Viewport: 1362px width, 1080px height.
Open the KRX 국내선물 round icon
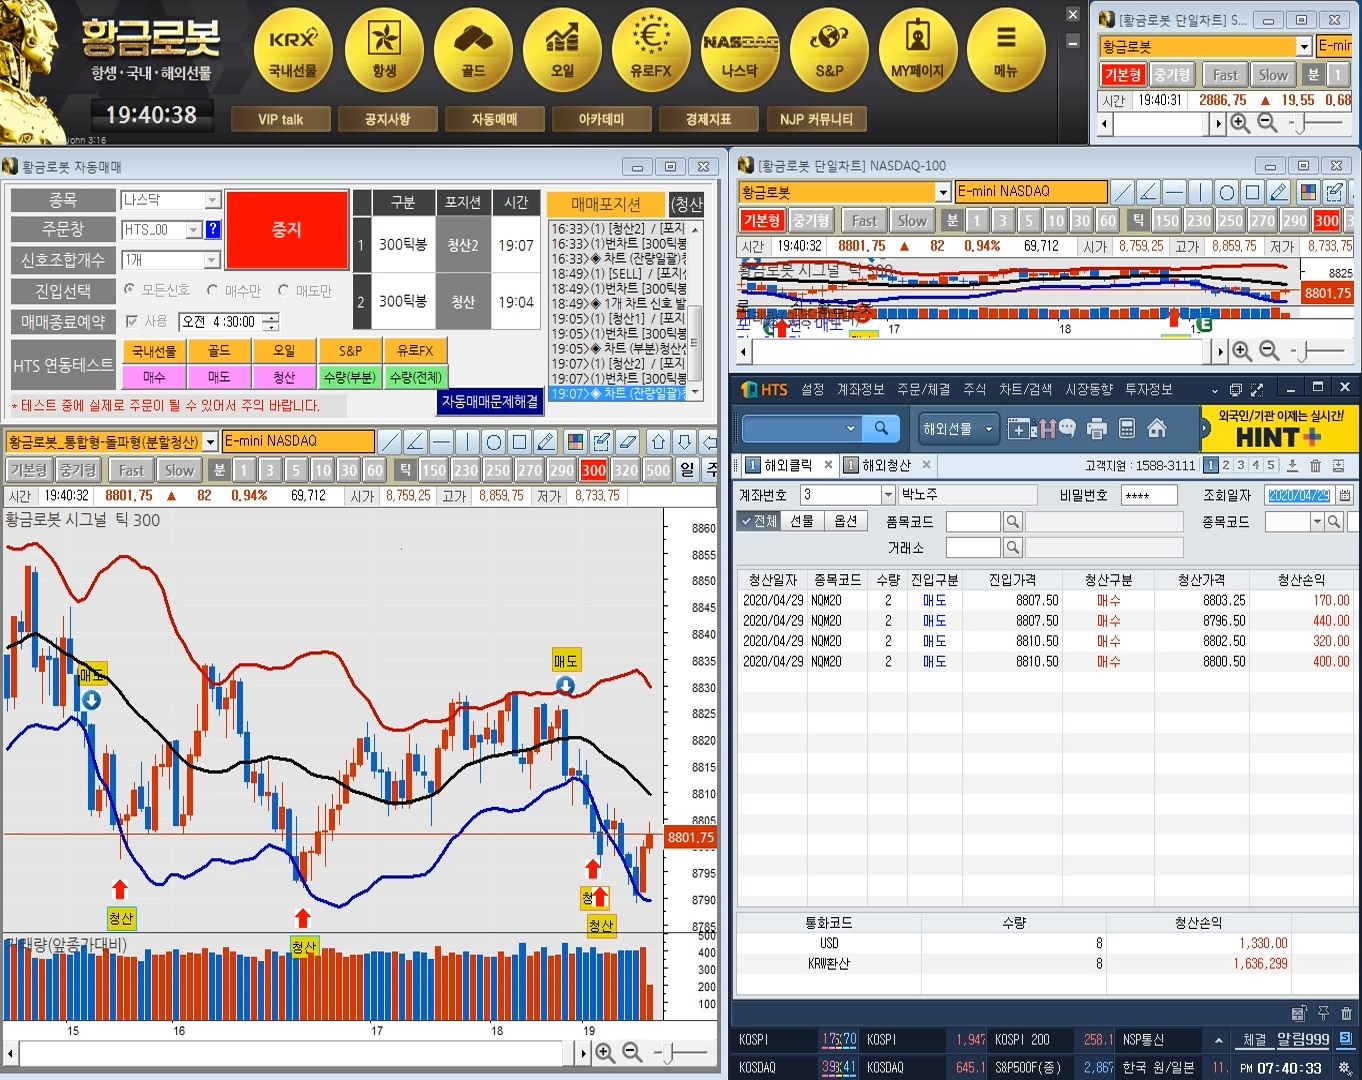[293, 50]
